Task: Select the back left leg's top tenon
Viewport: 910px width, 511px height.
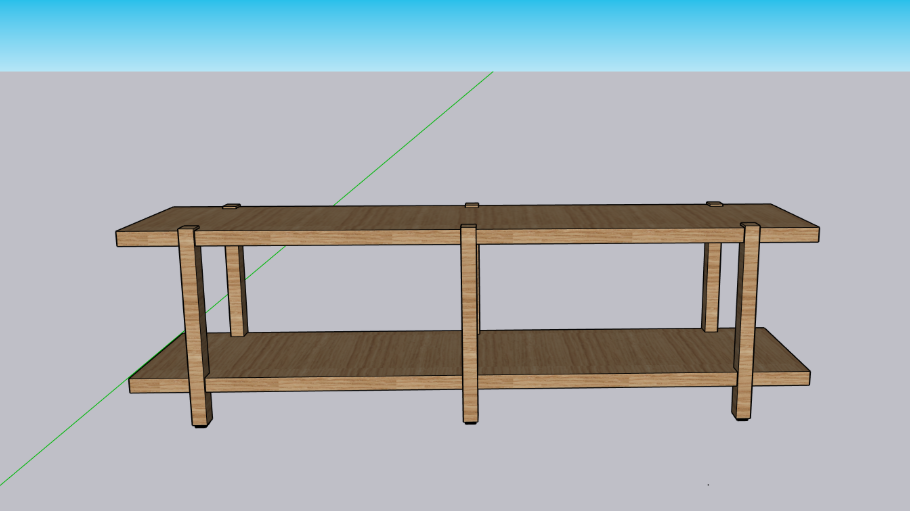Action: click(232, 206)
